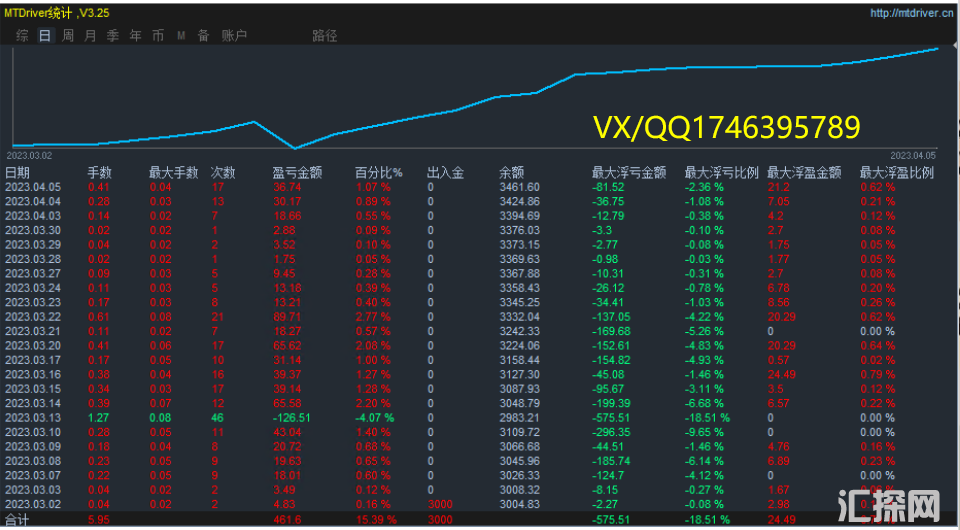
Task: Switch to 月 (monthly) statistics tab
Action: [90, 36]
